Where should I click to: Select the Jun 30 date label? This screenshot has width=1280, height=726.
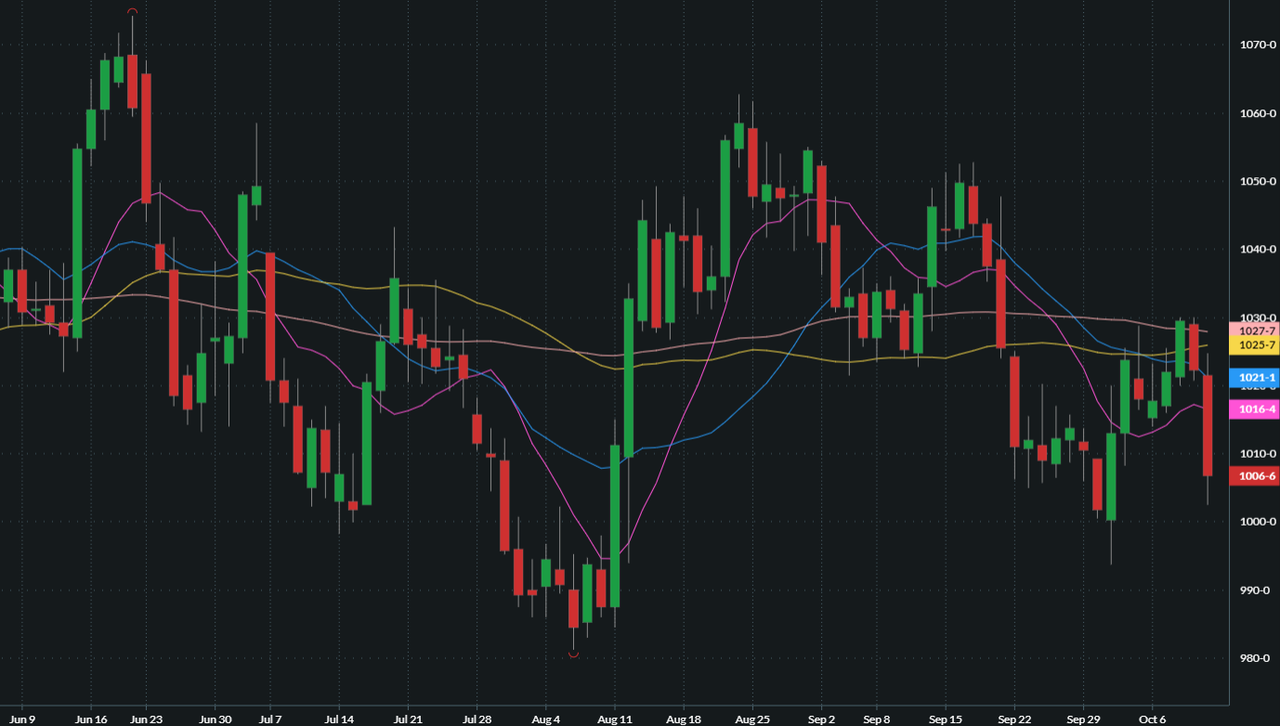click(215, 718)
